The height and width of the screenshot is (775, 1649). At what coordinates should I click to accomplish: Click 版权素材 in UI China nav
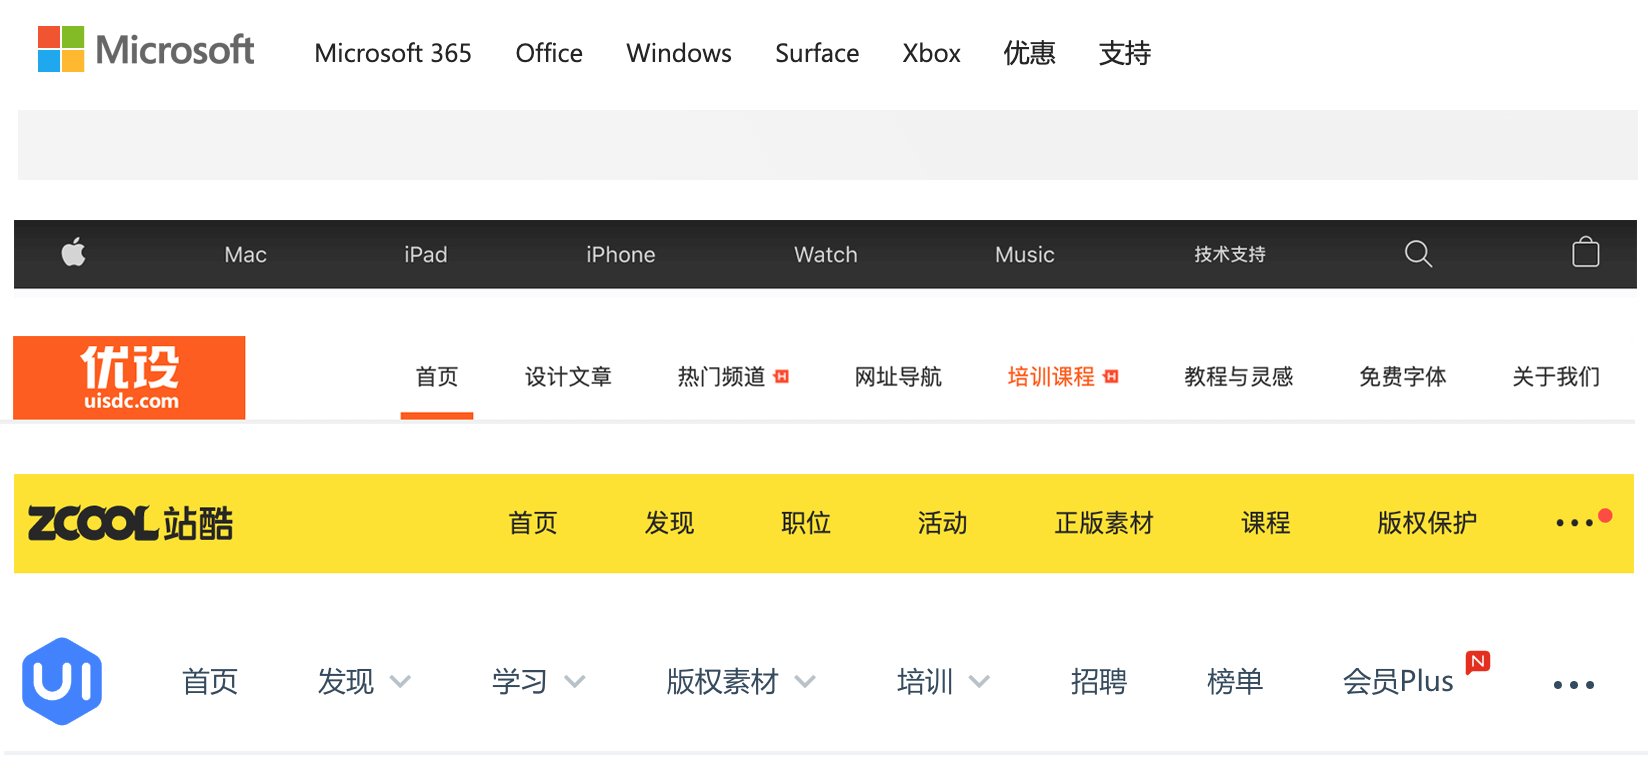(x=722, y=682)
